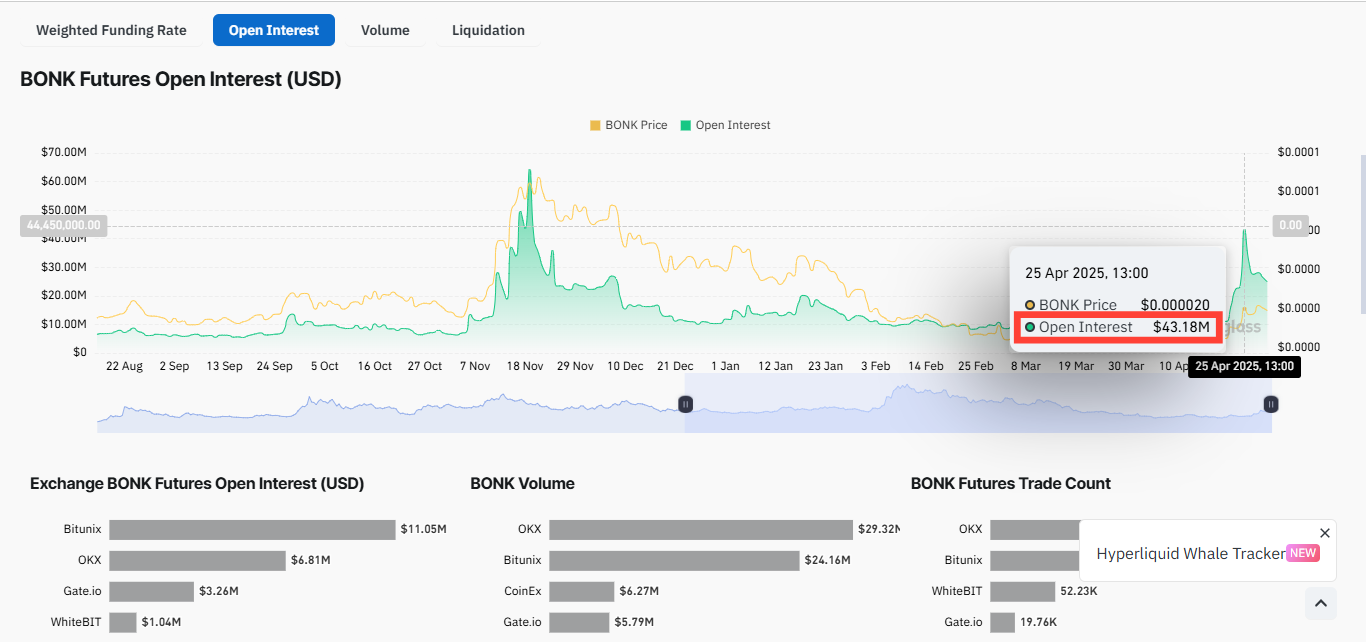Screen dimensions: 1366x642
Task: Toggle BONK Price series via legend label
Action: coord(636,126)
